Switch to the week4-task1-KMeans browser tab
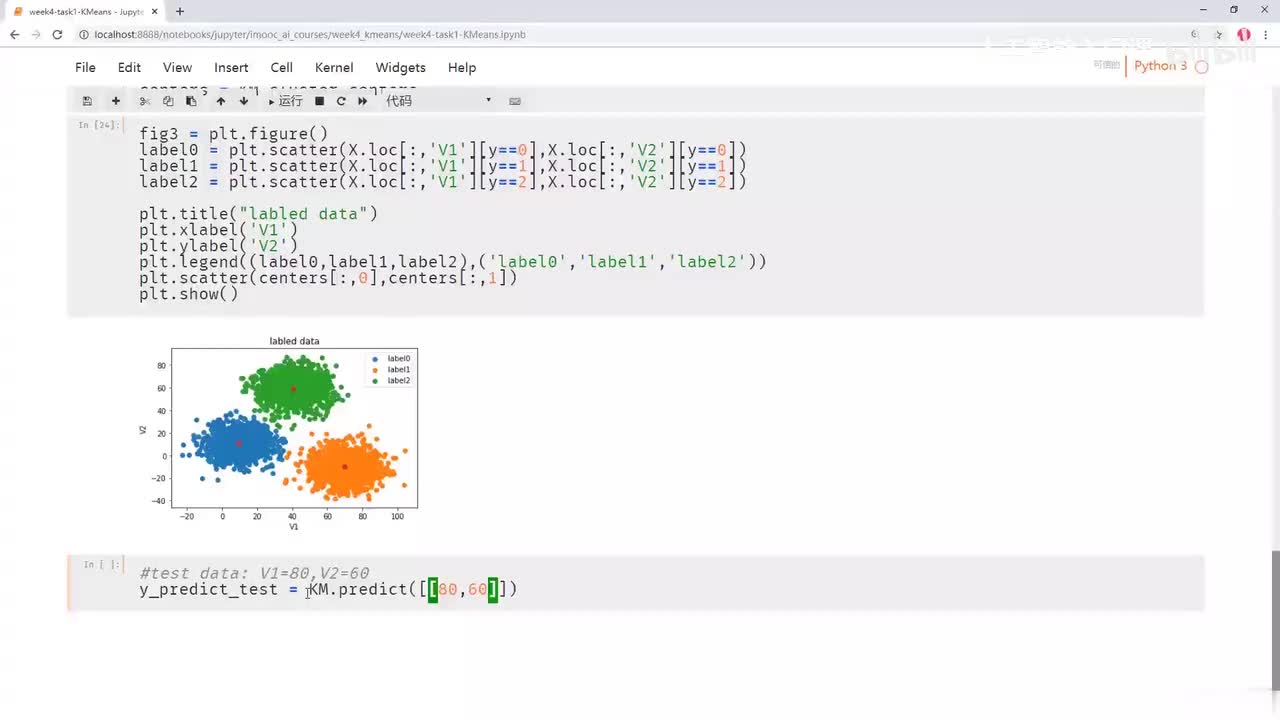Image resolution: width=1280 pixels, height=720 pixels. click(x=84, y=11)
